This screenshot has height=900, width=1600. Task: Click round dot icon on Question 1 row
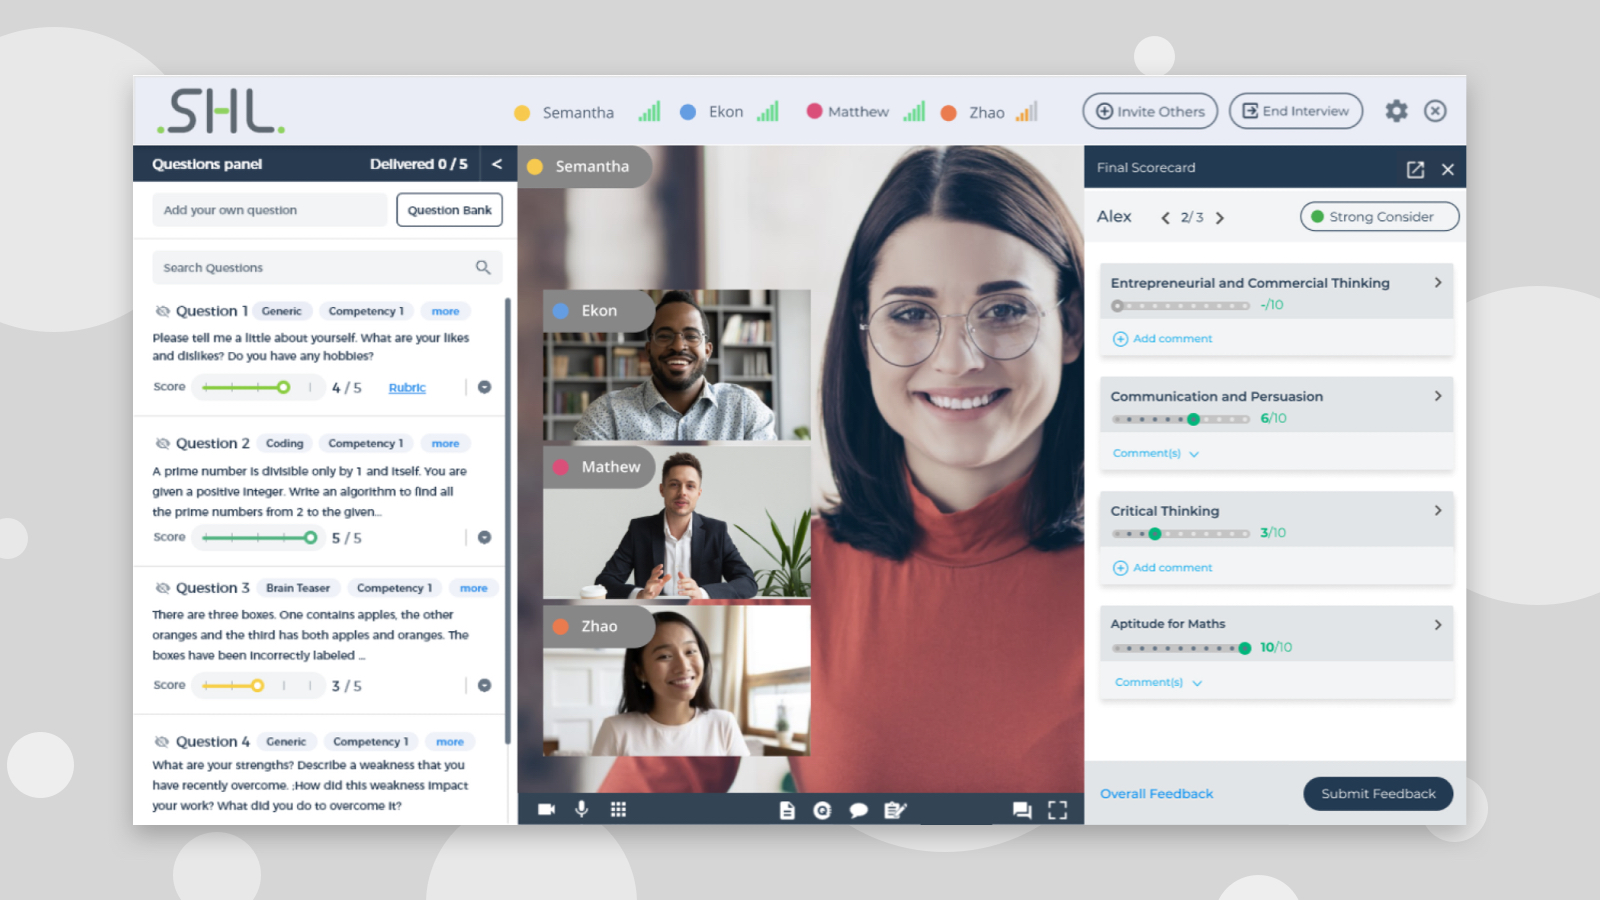click(x=484, y=387)
